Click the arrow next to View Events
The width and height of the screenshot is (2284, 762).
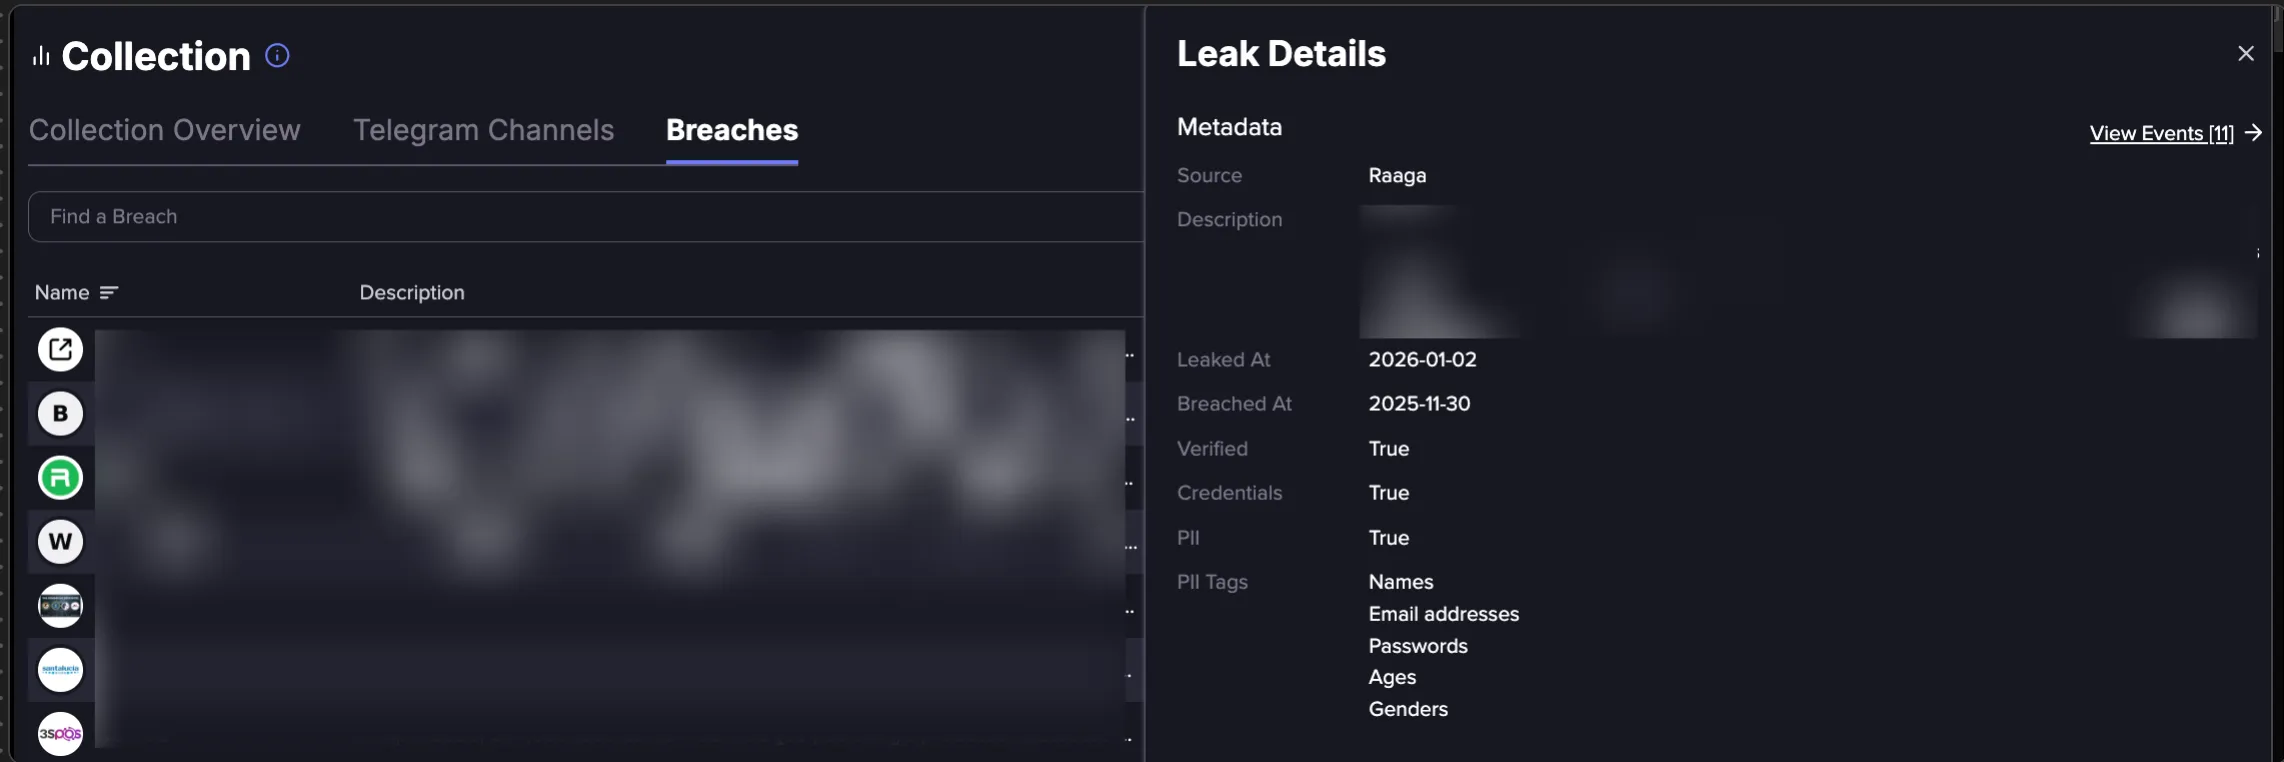(x=2253, y=133)
